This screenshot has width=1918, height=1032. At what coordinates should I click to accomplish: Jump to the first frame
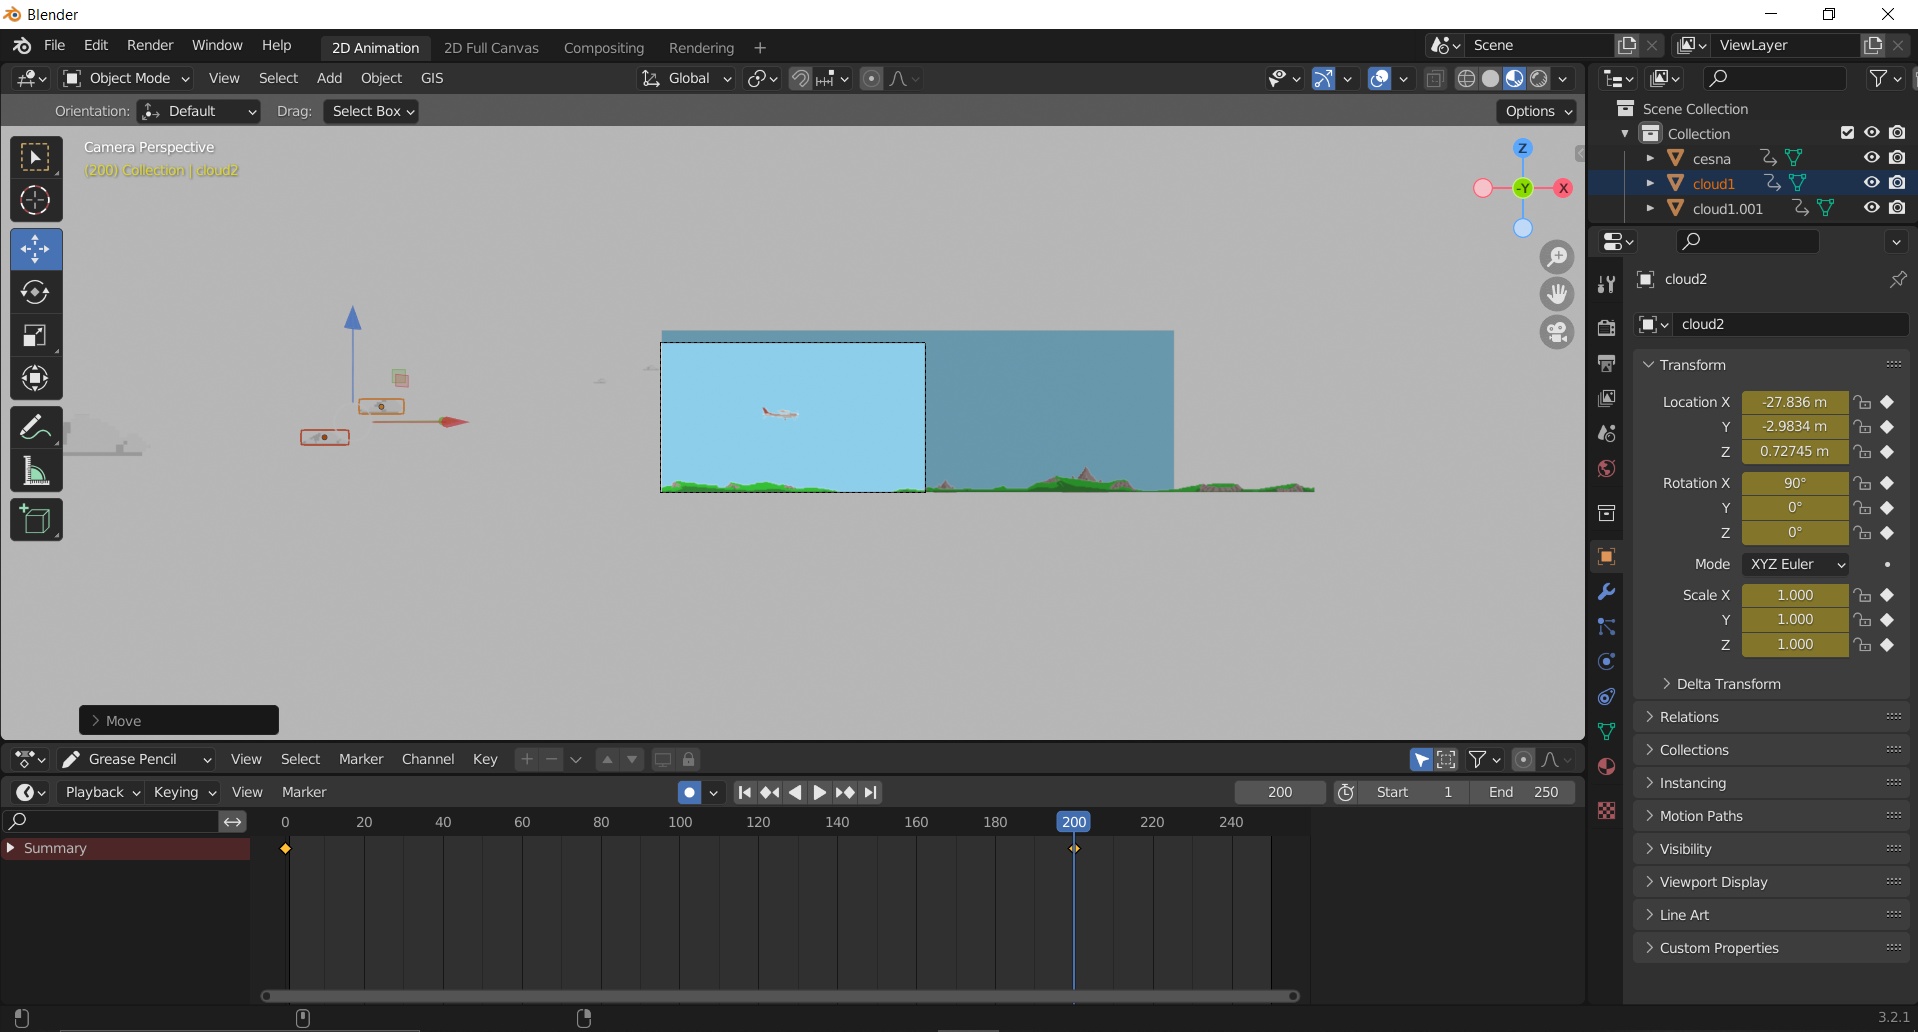tap(744, 792)
